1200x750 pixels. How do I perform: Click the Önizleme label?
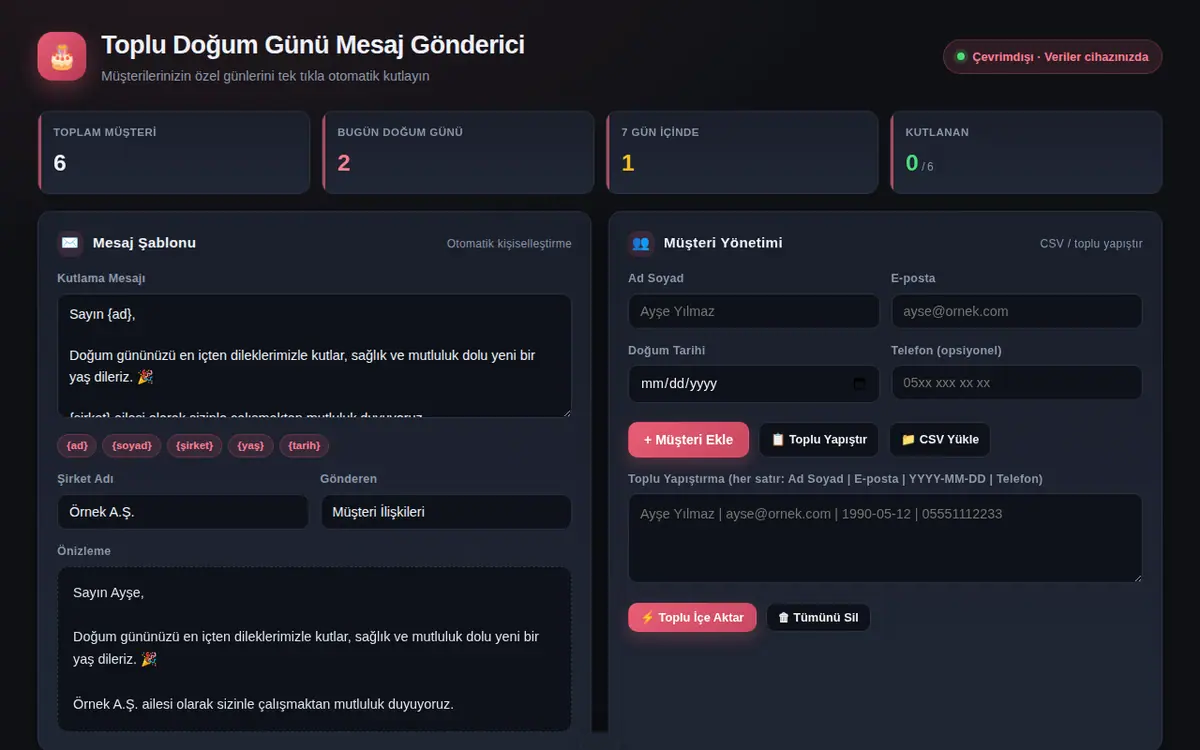coord(84,551)
